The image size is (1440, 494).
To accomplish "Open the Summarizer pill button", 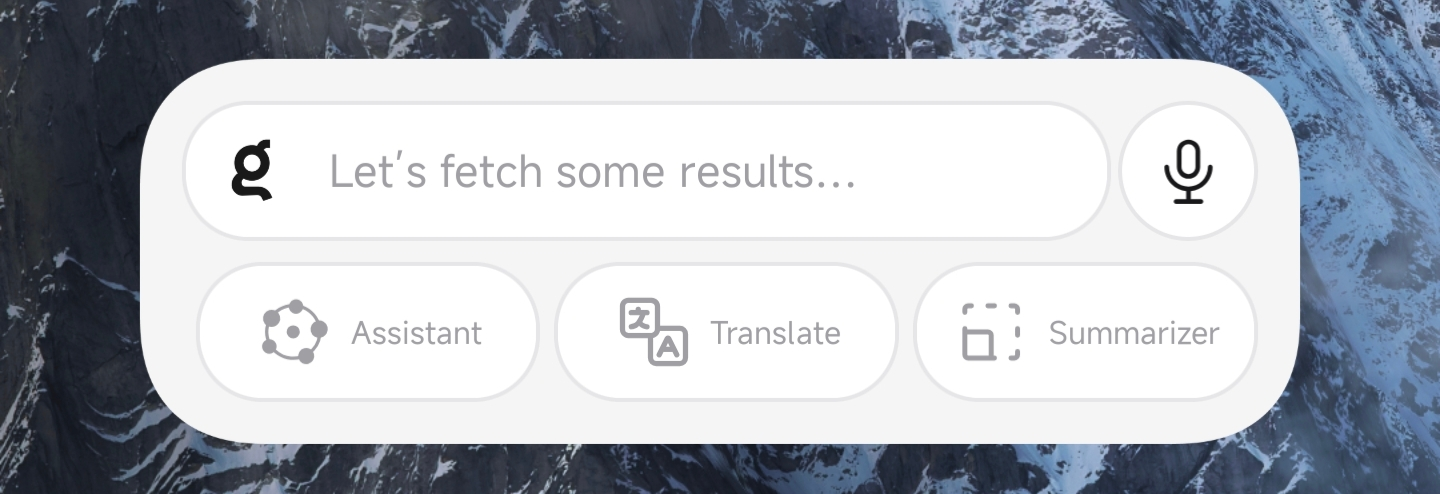I will click(1085, 332).
